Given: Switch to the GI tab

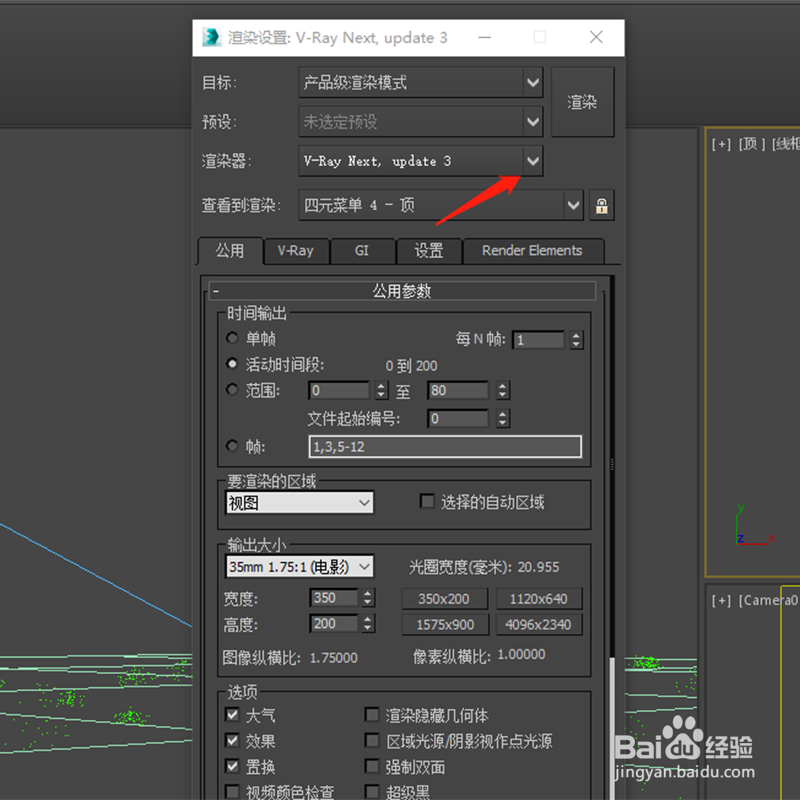Looking at the screenshot, I should click(x=362, y=251).
